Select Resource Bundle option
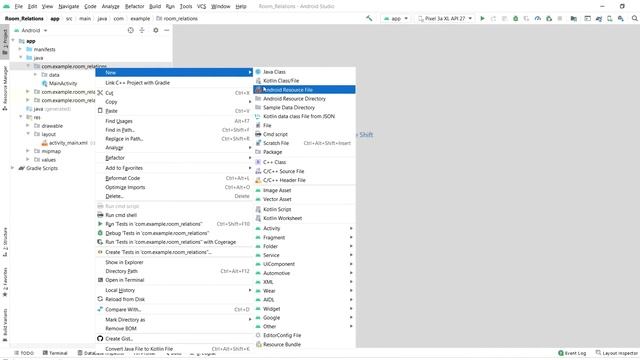 [x=304, y=344]
